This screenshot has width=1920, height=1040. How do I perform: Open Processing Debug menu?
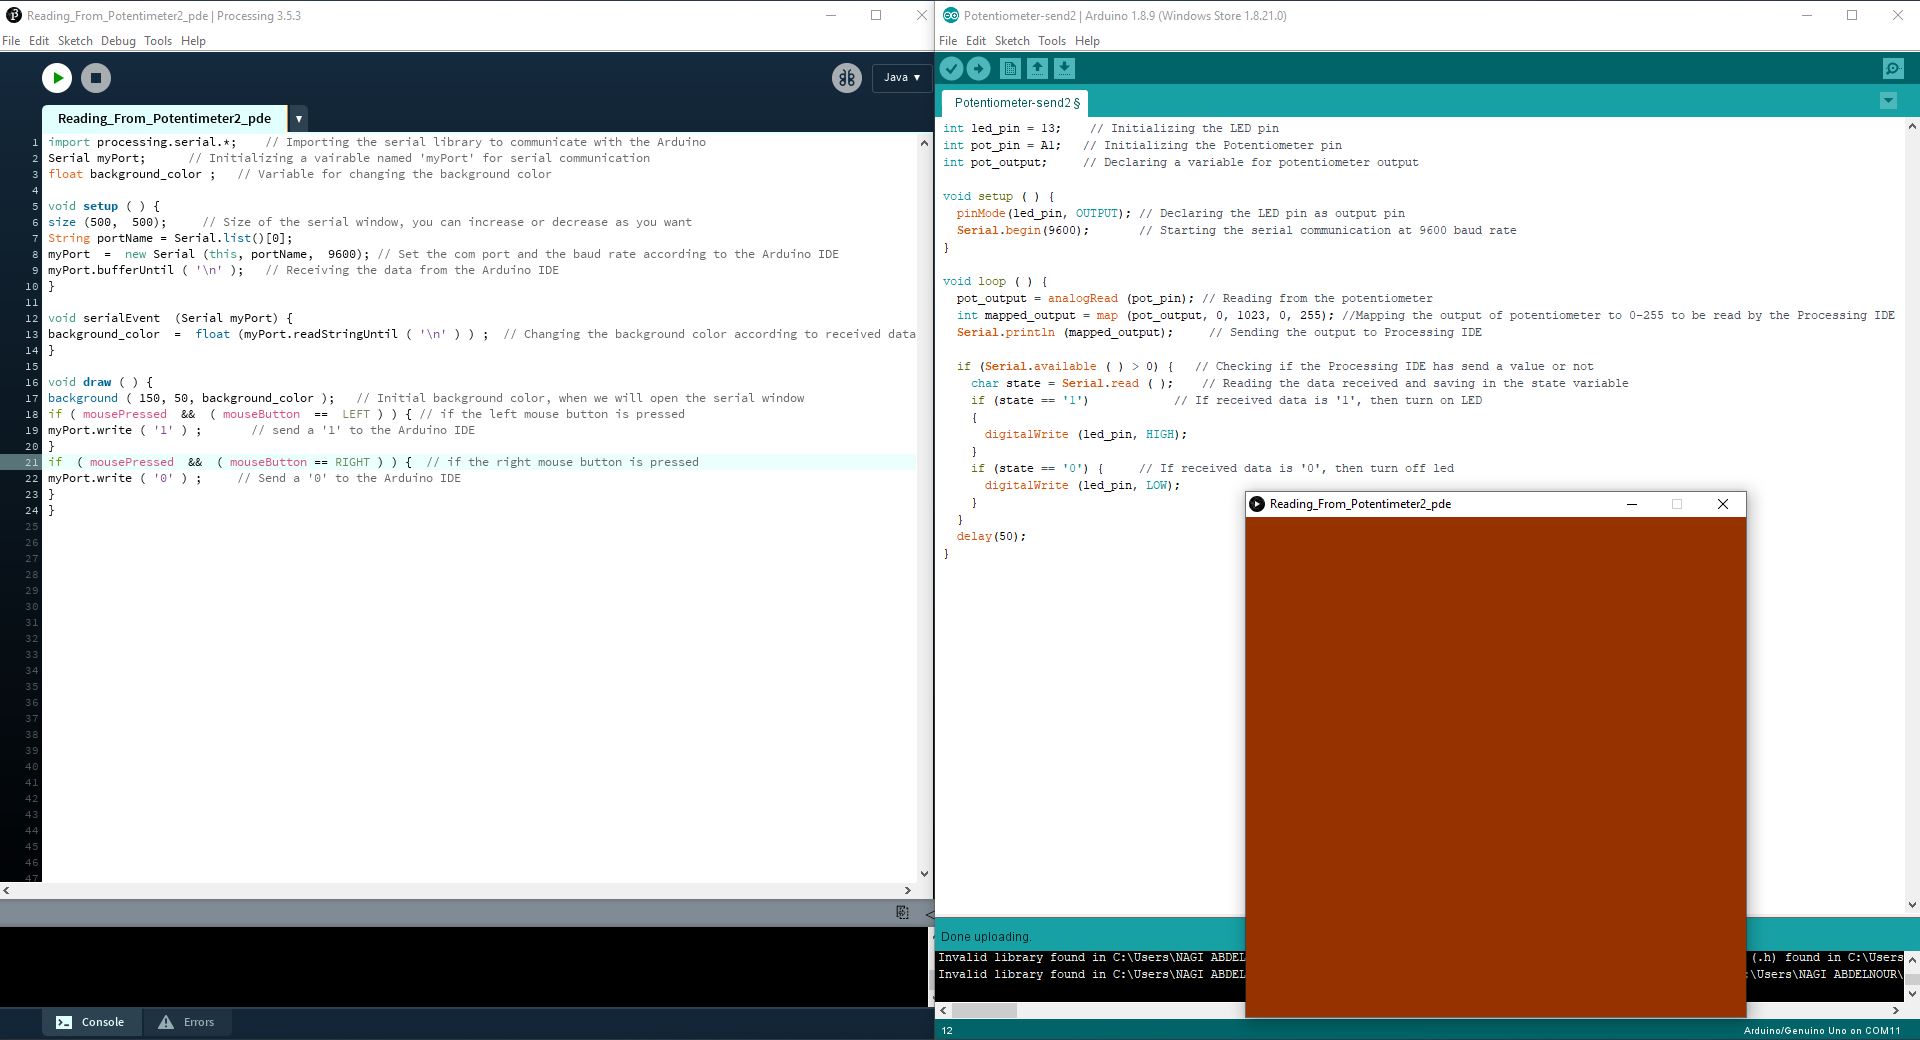[118, 41]
